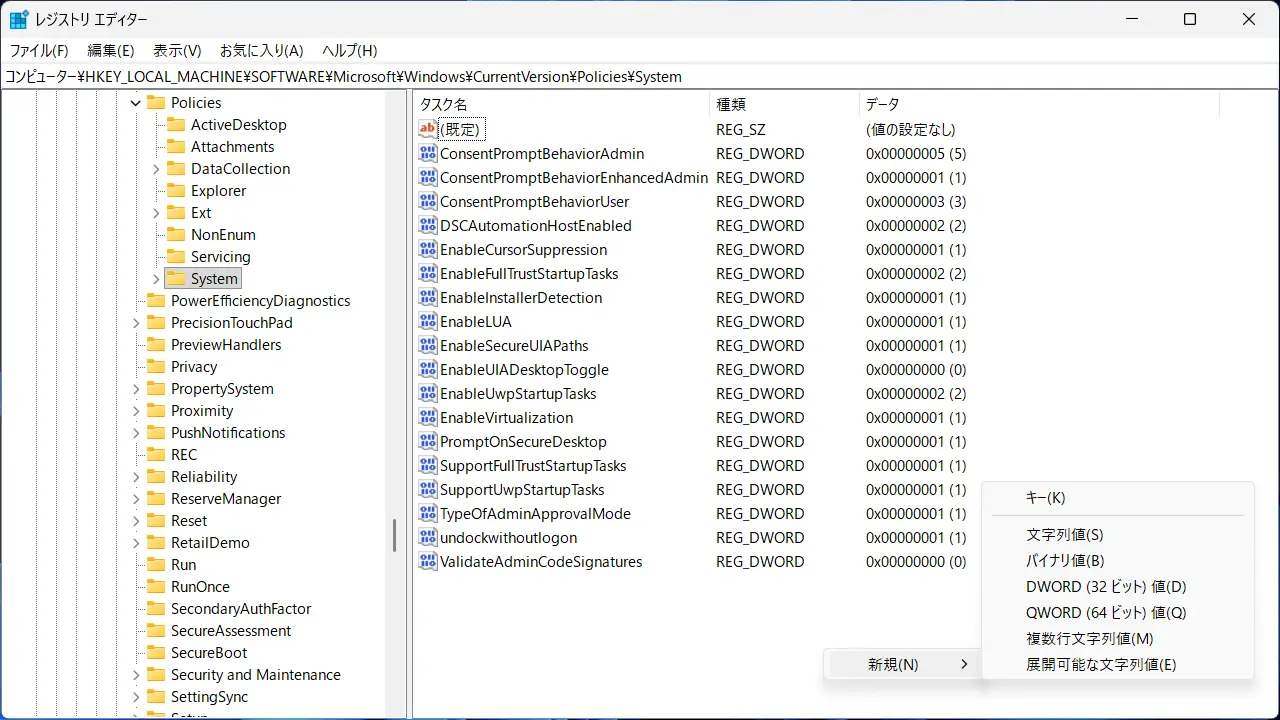Select the RetailDemo key in tree

(x=210, y=542)
